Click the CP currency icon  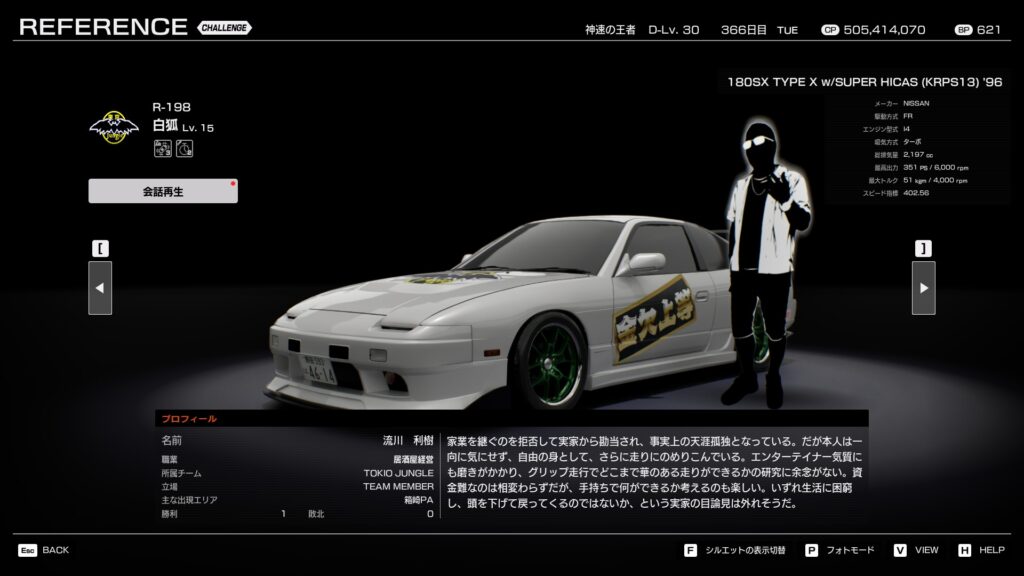829,30
